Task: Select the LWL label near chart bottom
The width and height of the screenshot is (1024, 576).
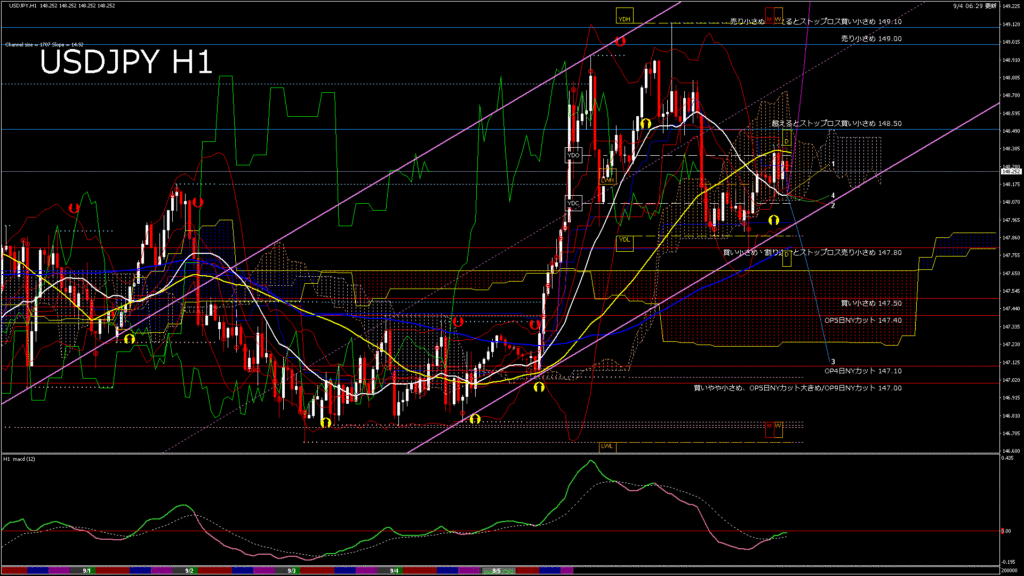Action: point(606,446)
